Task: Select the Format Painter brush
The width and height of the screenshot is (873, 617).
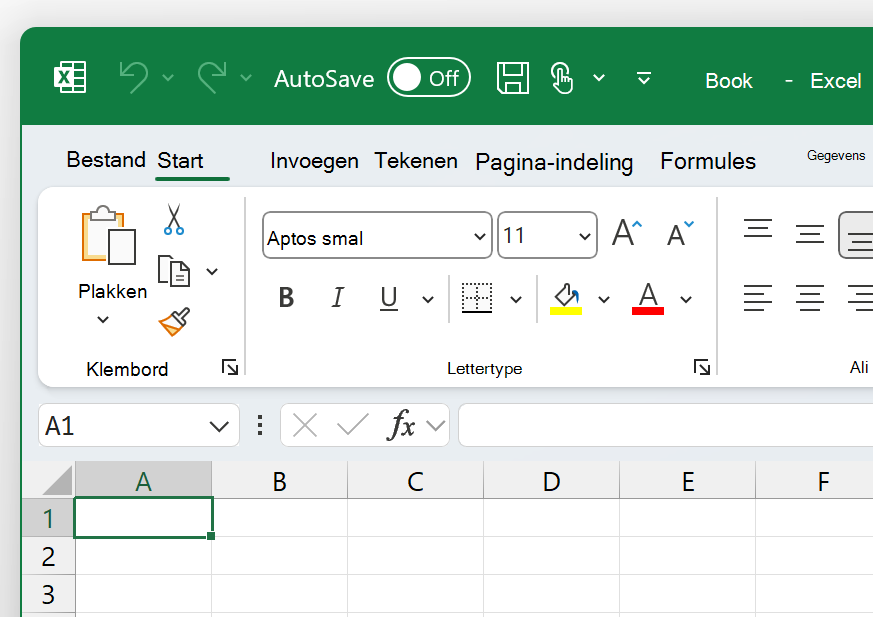Action: point(174,322)
